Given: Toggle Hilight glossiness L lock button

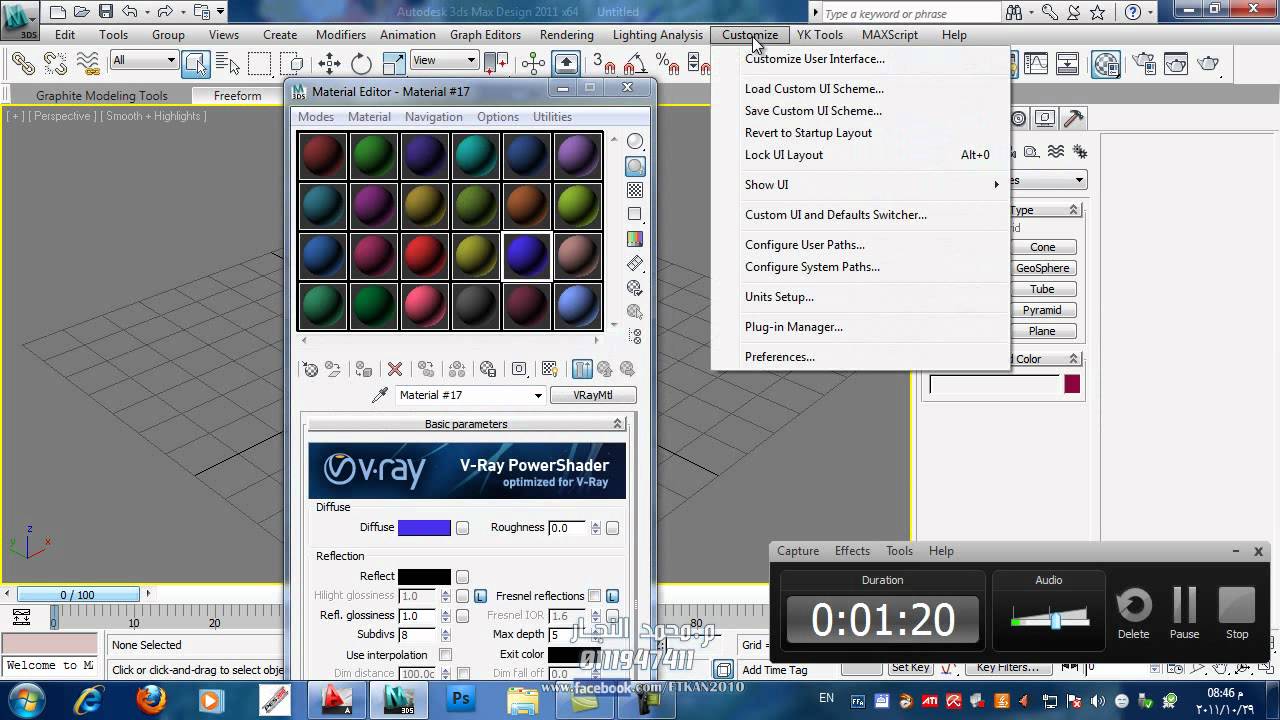Looking at the screenshot, I should click(480, 596).
